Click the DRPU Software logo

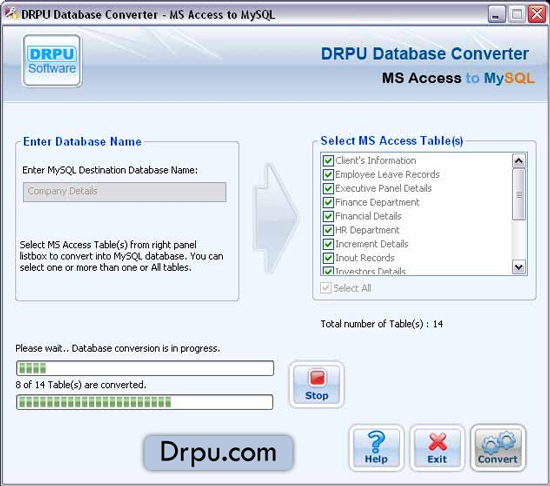point(52,61)
